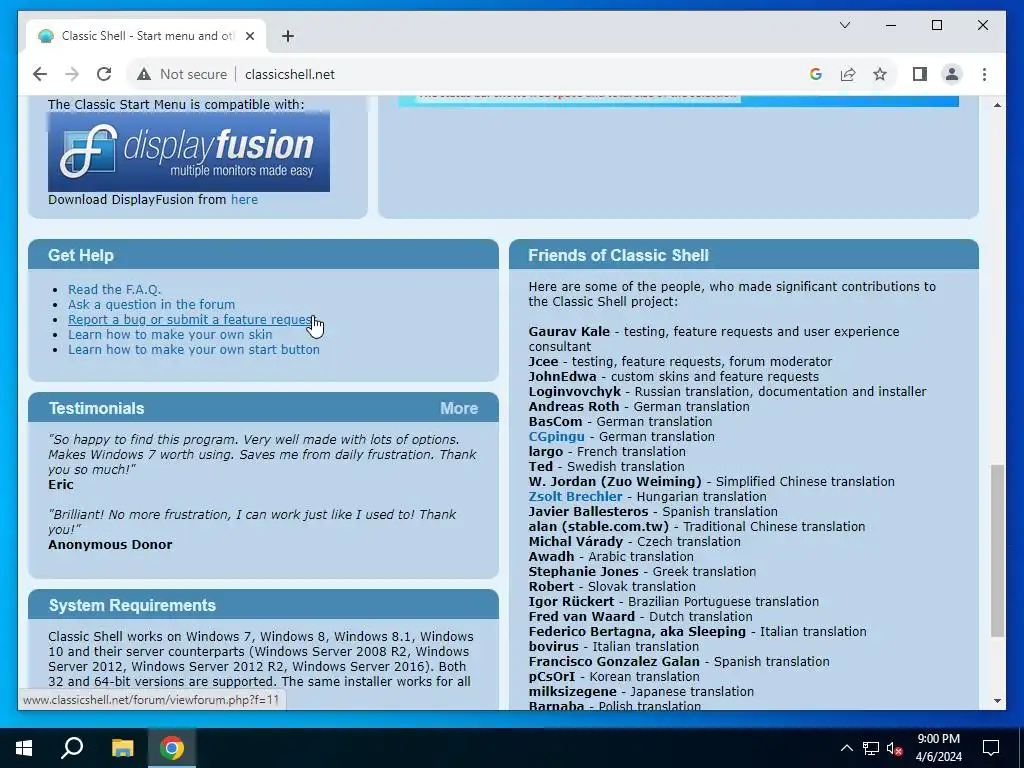
Task: Open the notification center icon
Action: click(991, 748)
